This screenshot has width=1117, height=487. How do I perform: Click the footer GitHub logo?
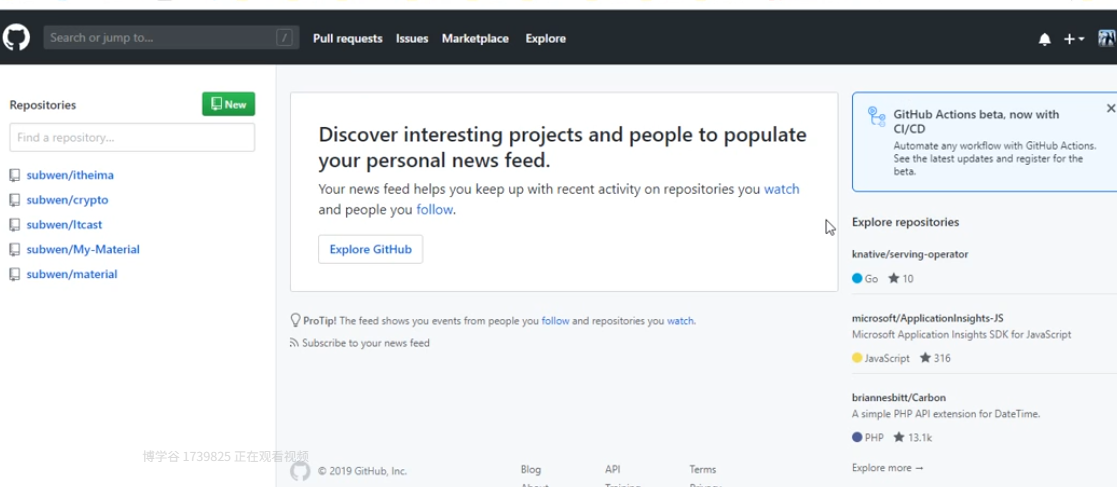[300, 471]
